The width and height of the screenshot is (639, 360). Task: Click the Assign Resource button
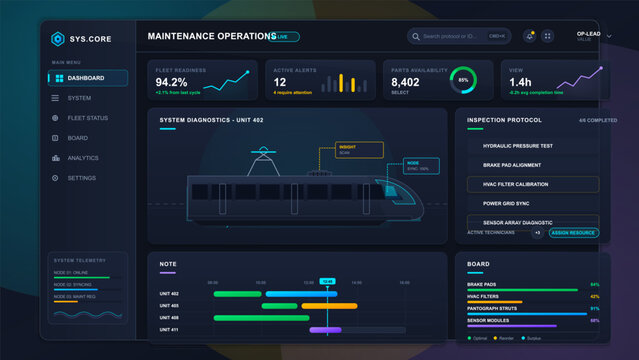pos(573,233)
